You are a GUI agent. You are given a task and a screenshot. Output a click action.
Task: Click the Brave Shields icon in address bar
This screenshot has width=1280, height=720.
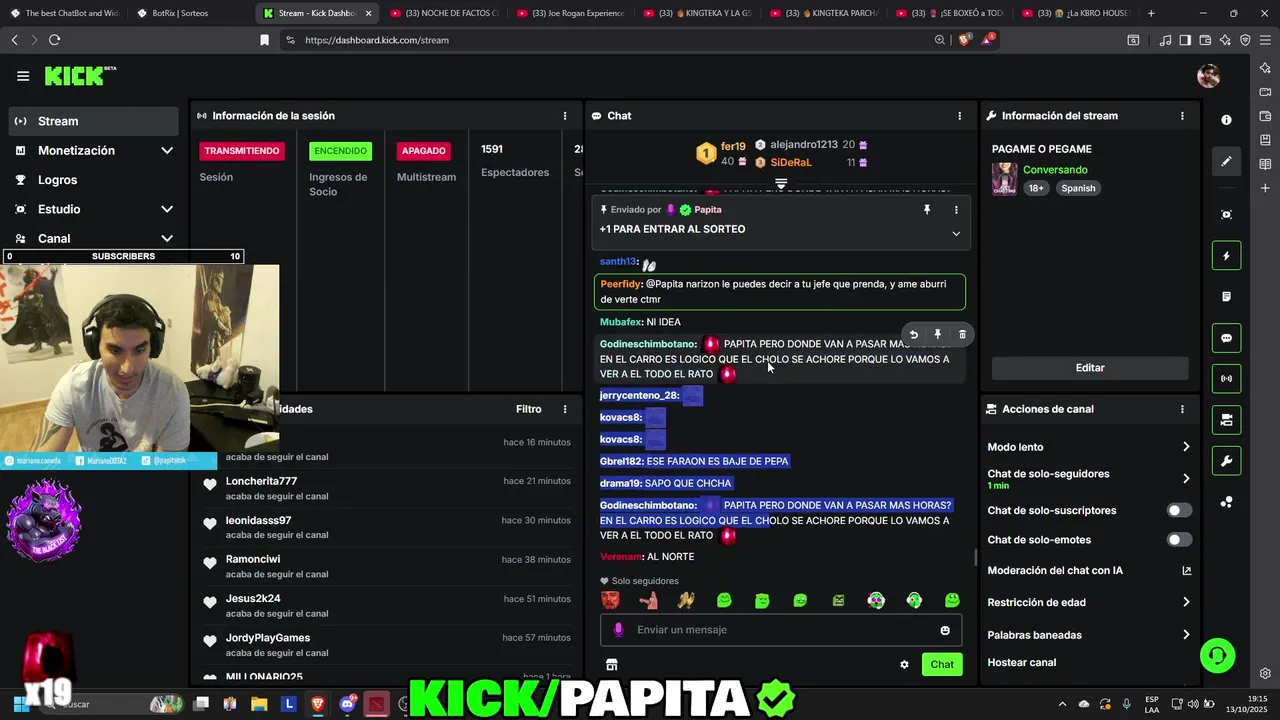pyautogui.click(x=964, y=40)
